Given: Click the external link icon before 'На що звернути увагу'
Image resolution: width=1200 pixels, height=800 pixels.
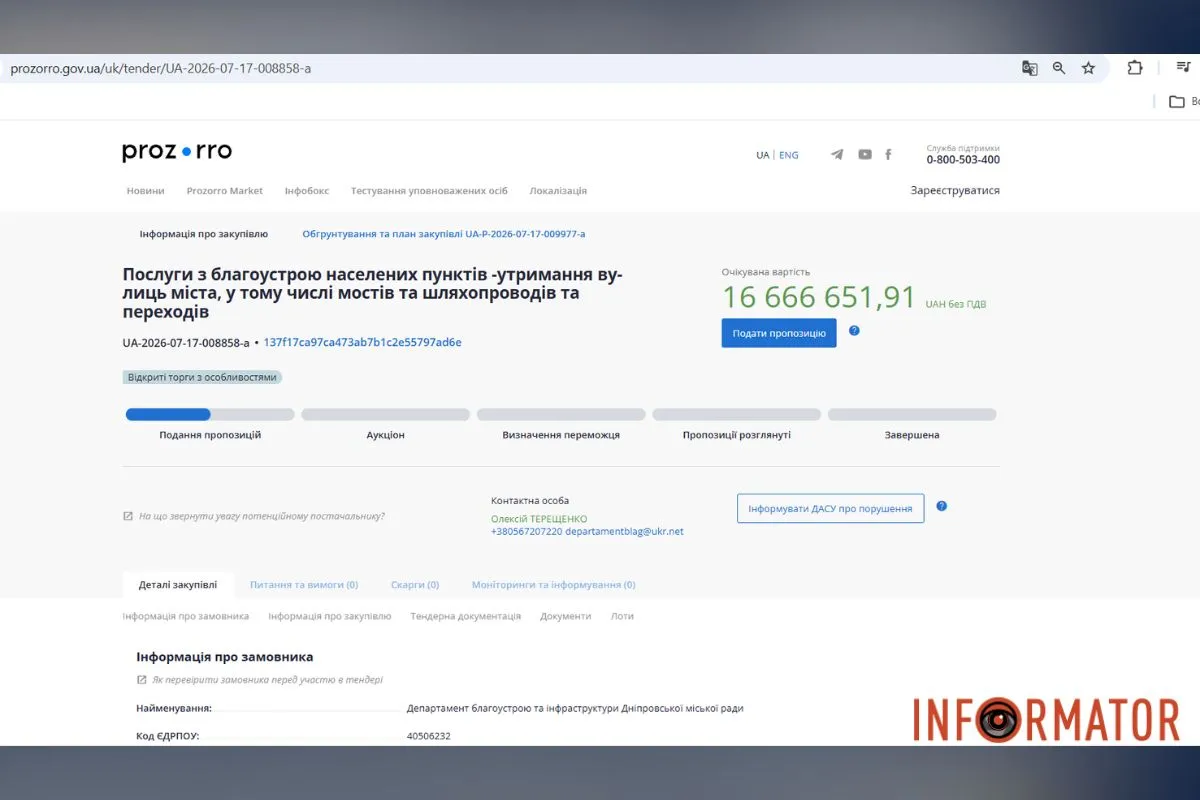Looking at the screenshot, I should coord(128,516).
